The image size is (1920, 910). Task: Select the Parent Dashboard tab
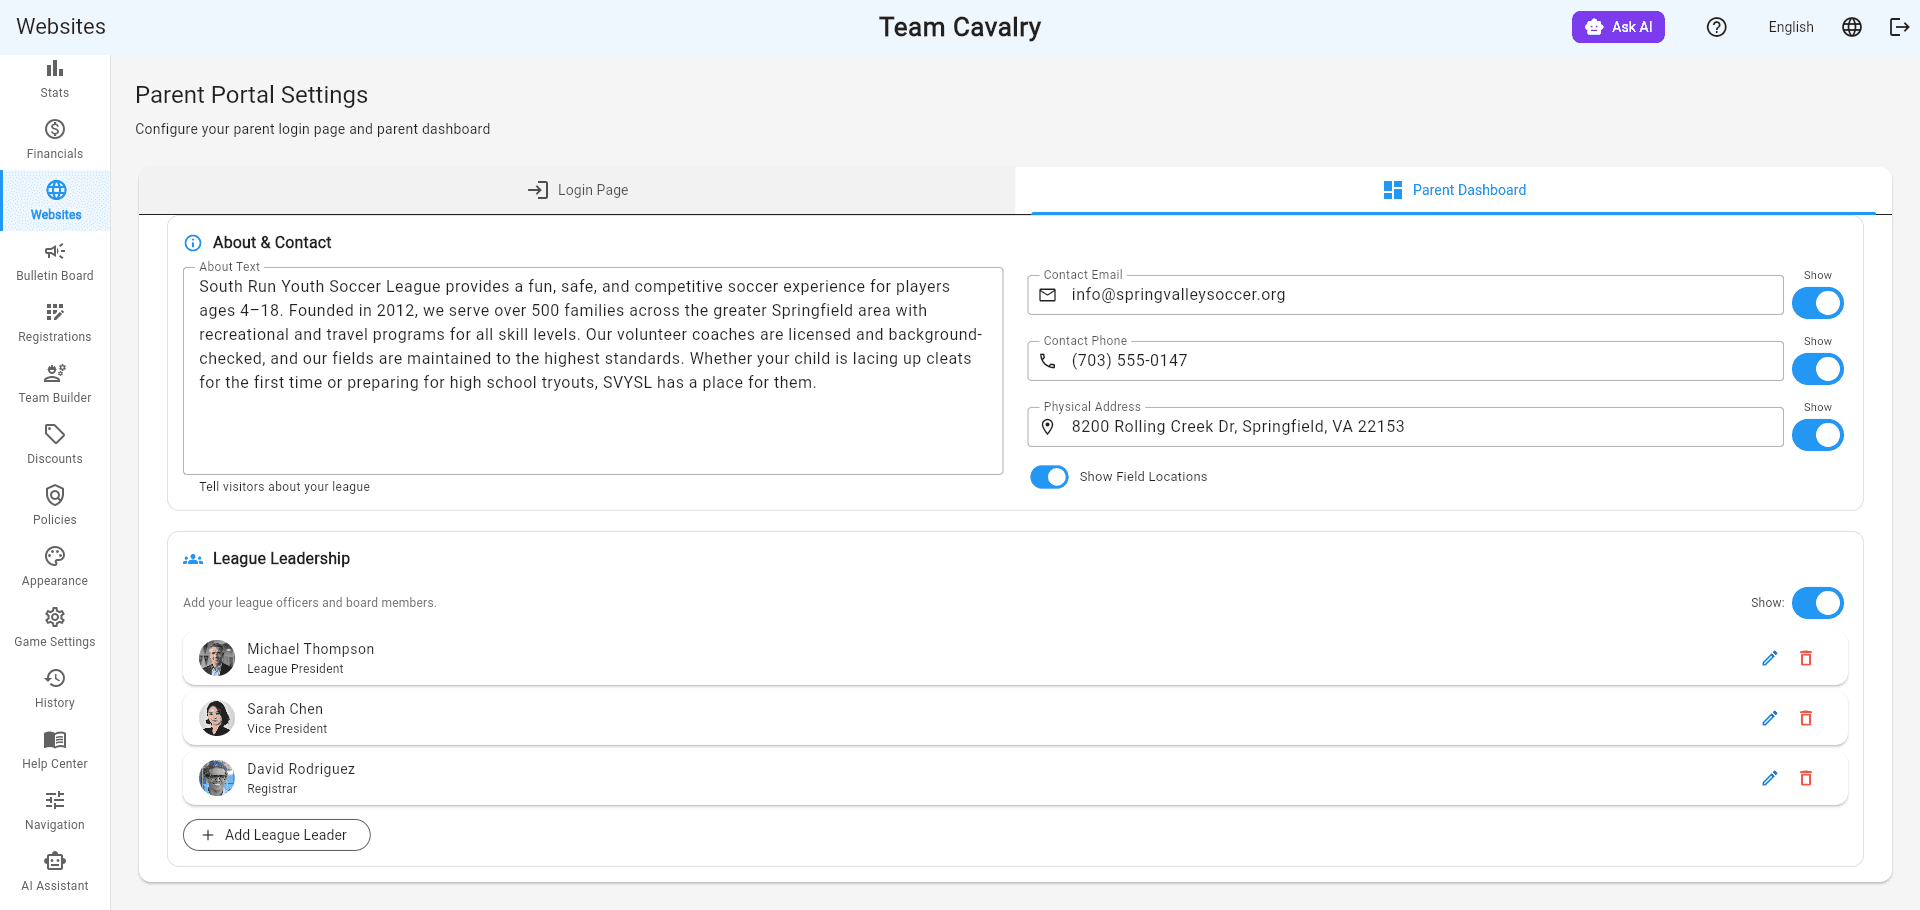[x=1453, y=190]
